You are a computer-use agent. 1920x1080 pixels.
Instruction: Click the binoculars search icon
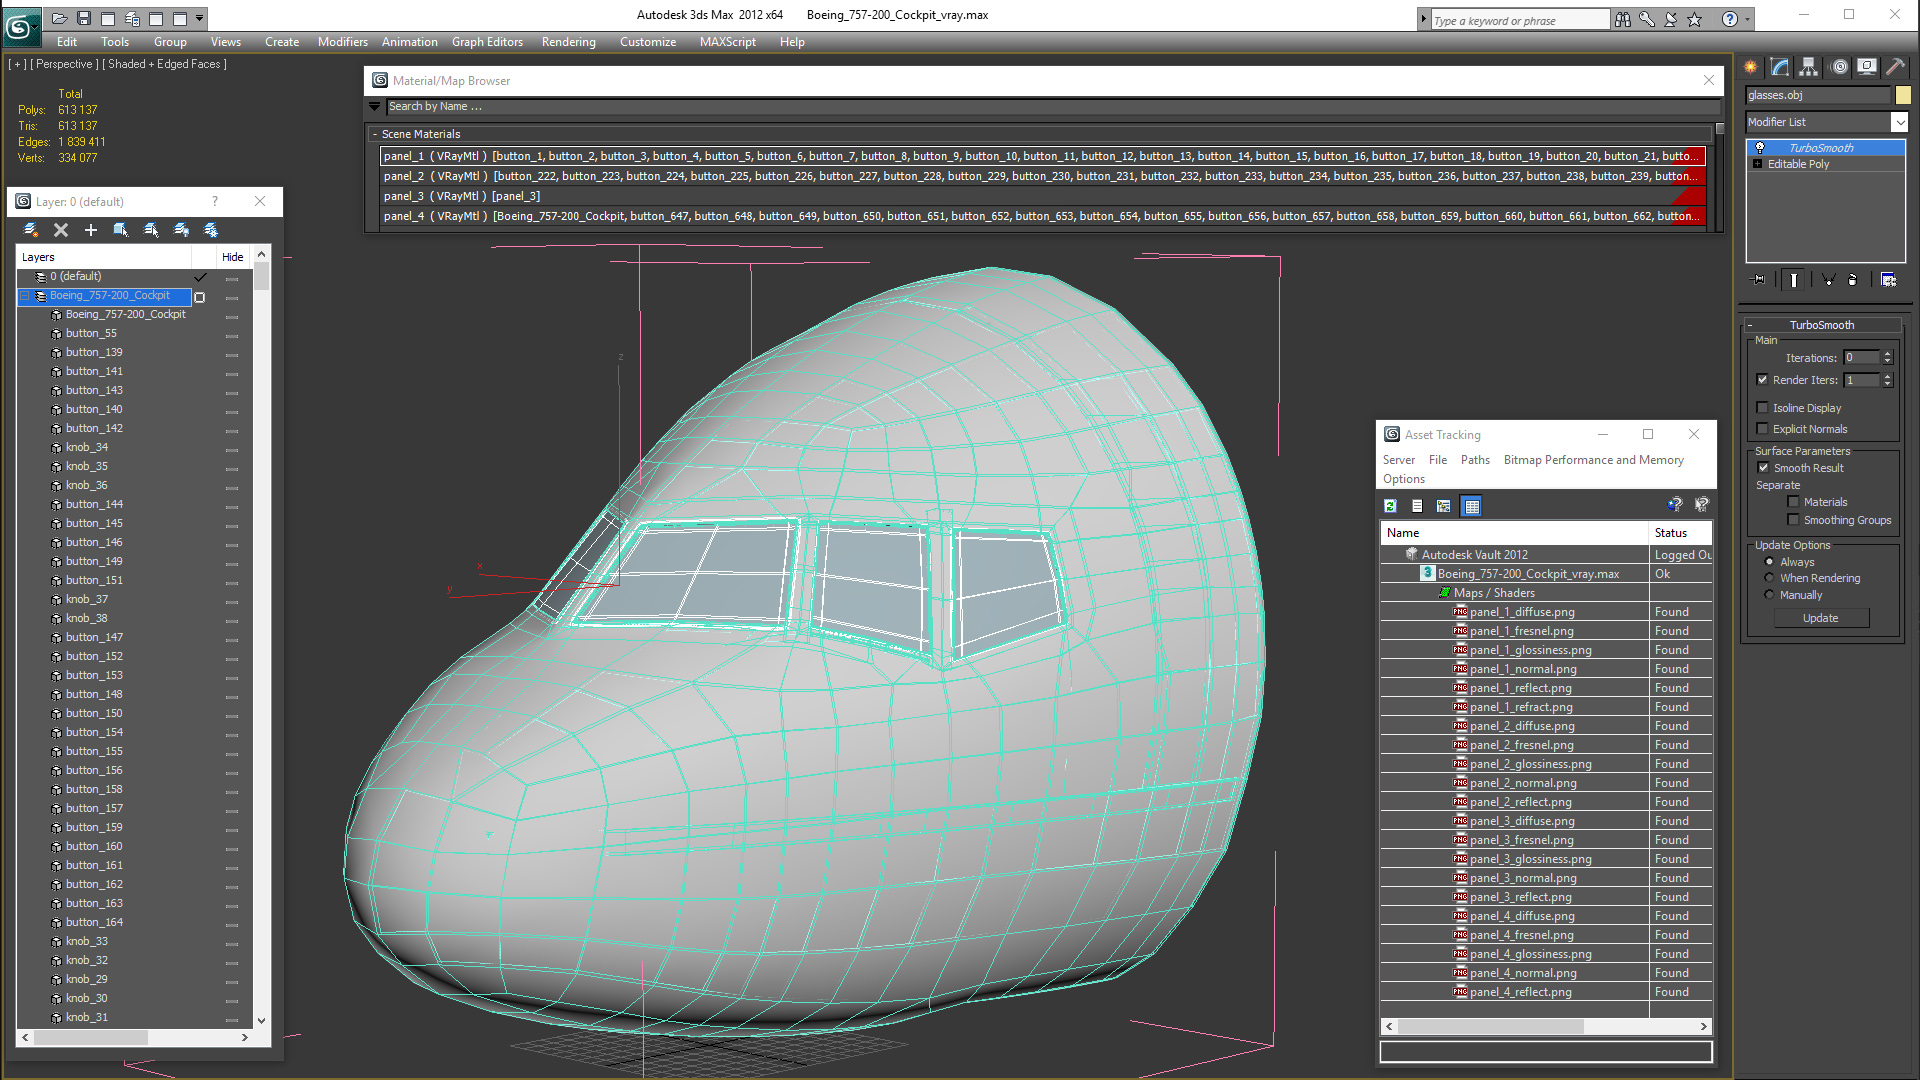click(1623, 19)
